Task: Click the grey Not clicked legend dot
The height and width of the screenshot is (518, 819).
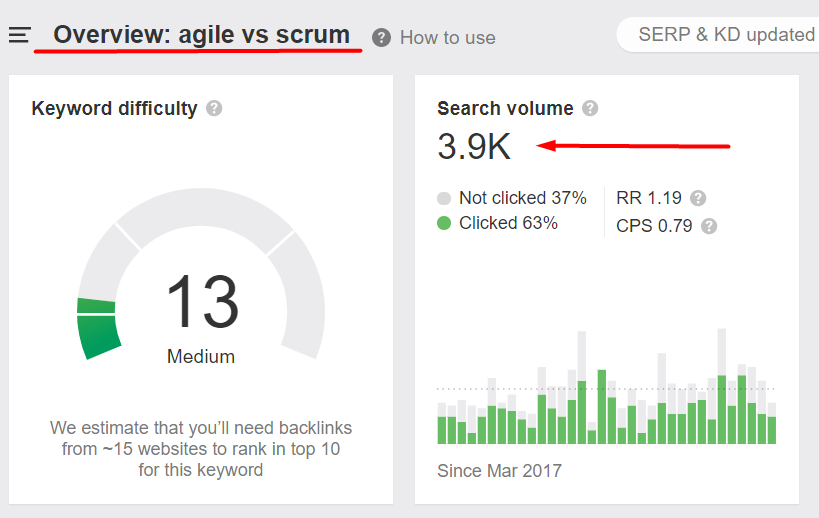Action: (445, 198)
